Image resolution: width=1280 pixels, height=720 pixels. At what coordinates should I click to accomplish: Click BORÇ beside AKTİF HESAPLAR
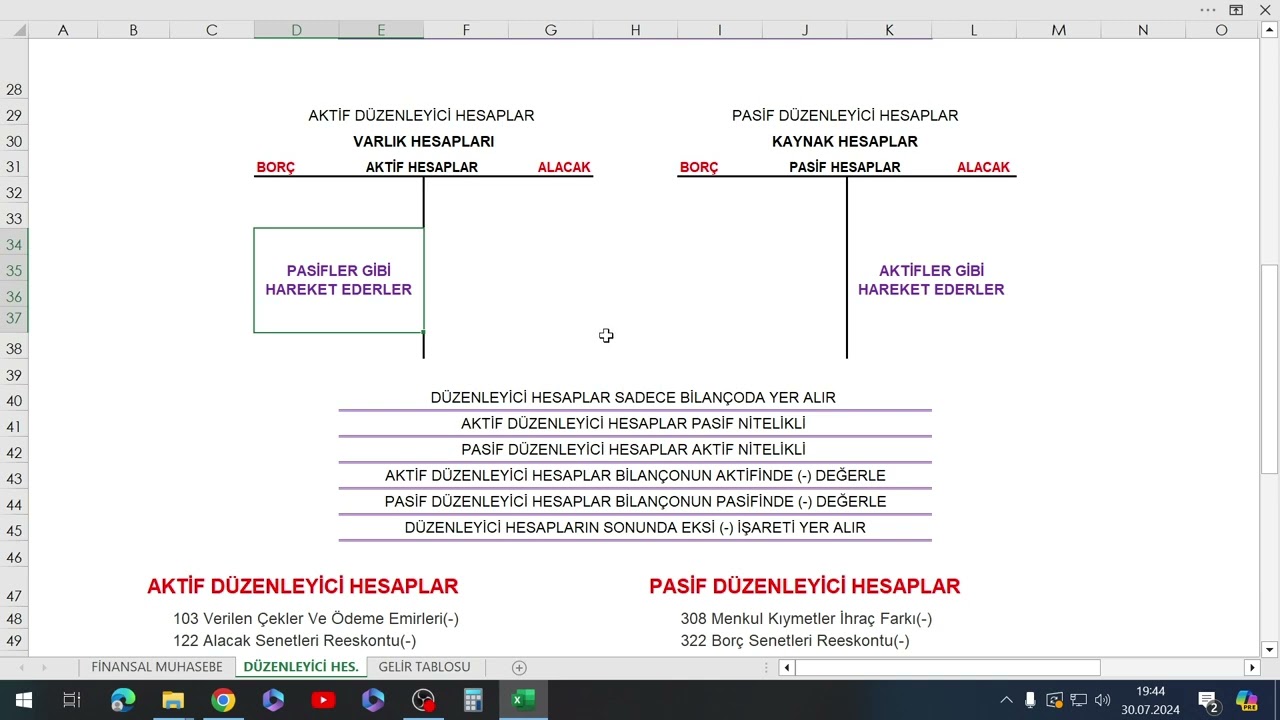(x=276, y=167)
